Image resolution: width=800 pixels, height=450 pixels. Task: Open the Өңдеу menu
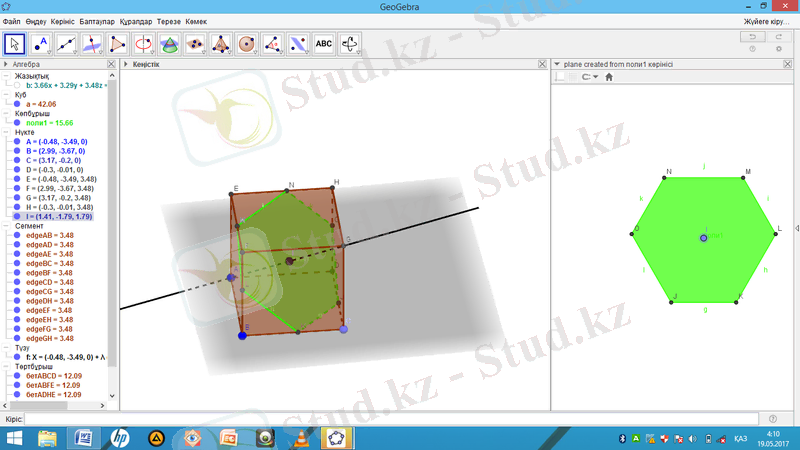tap(36, 21)
